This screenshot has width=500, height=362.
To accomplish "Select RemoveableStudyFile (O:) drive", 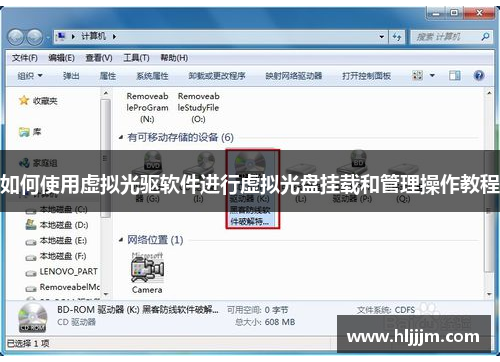I will point(198,107).
